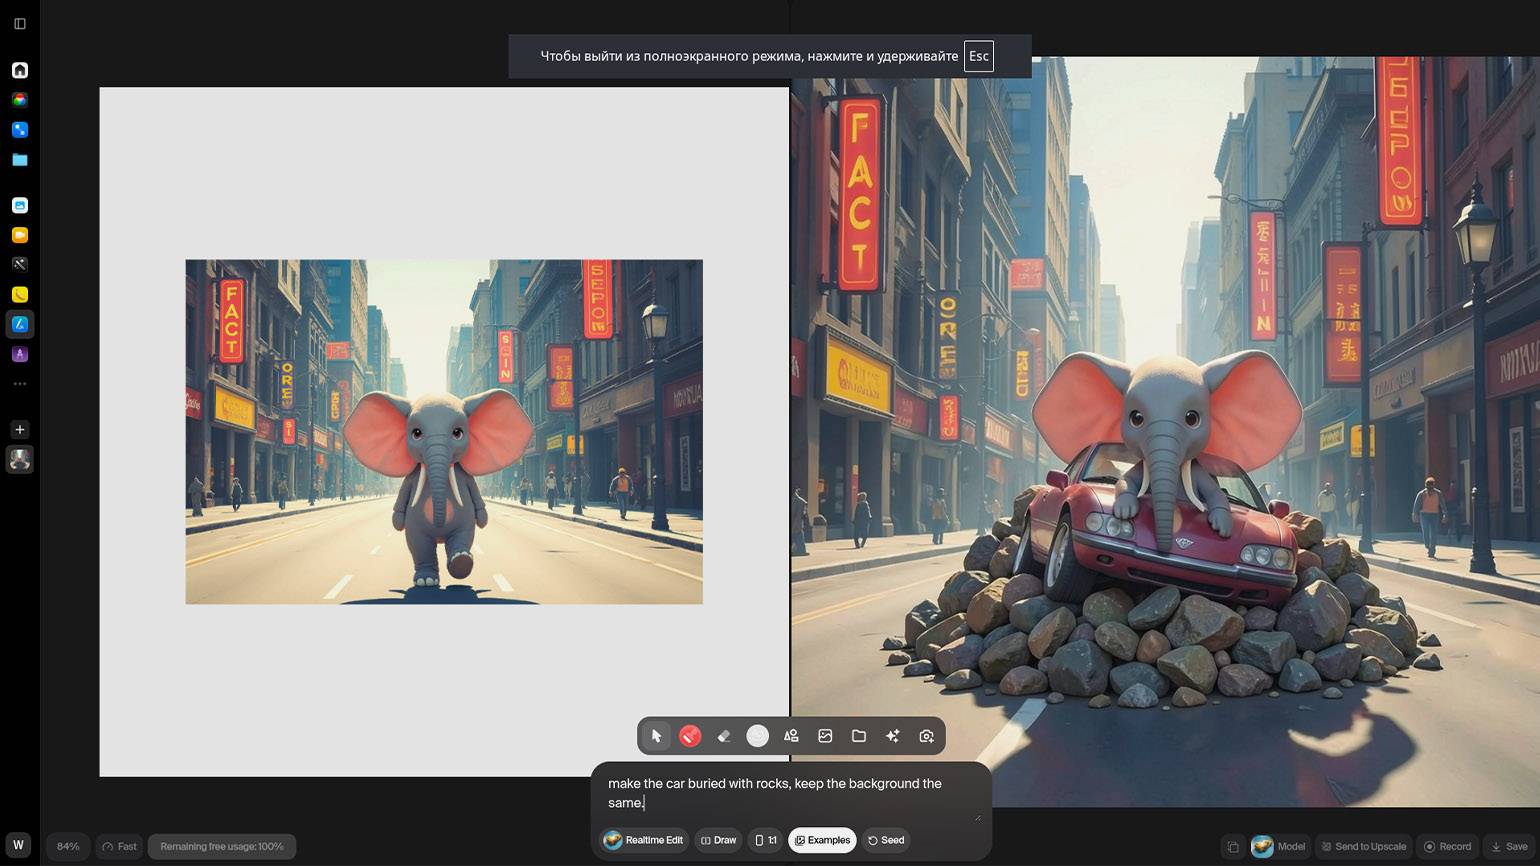Screen dimensions: 1540x866
Task: Click the Save button
Action: click(1509, 846)
